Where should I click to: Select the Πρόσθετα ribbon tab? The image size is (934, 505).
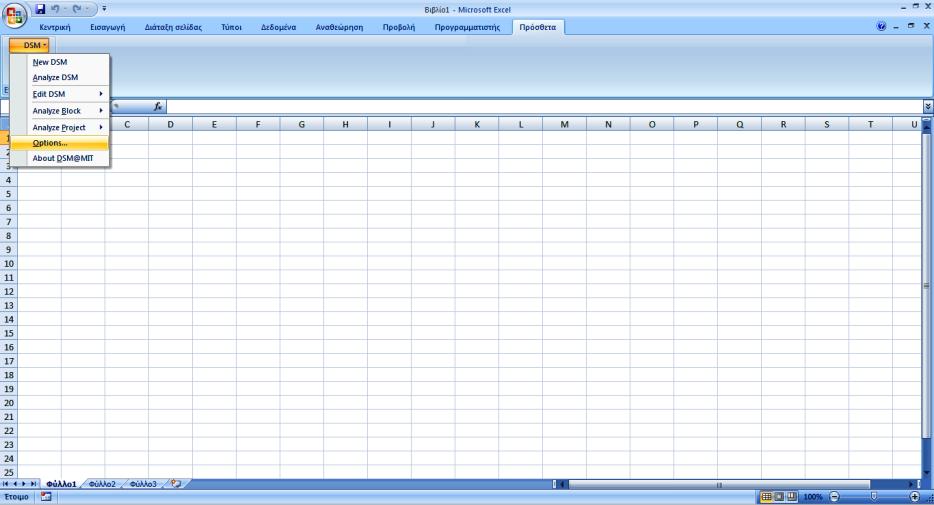pyautogui.click(x=537, y=27)
